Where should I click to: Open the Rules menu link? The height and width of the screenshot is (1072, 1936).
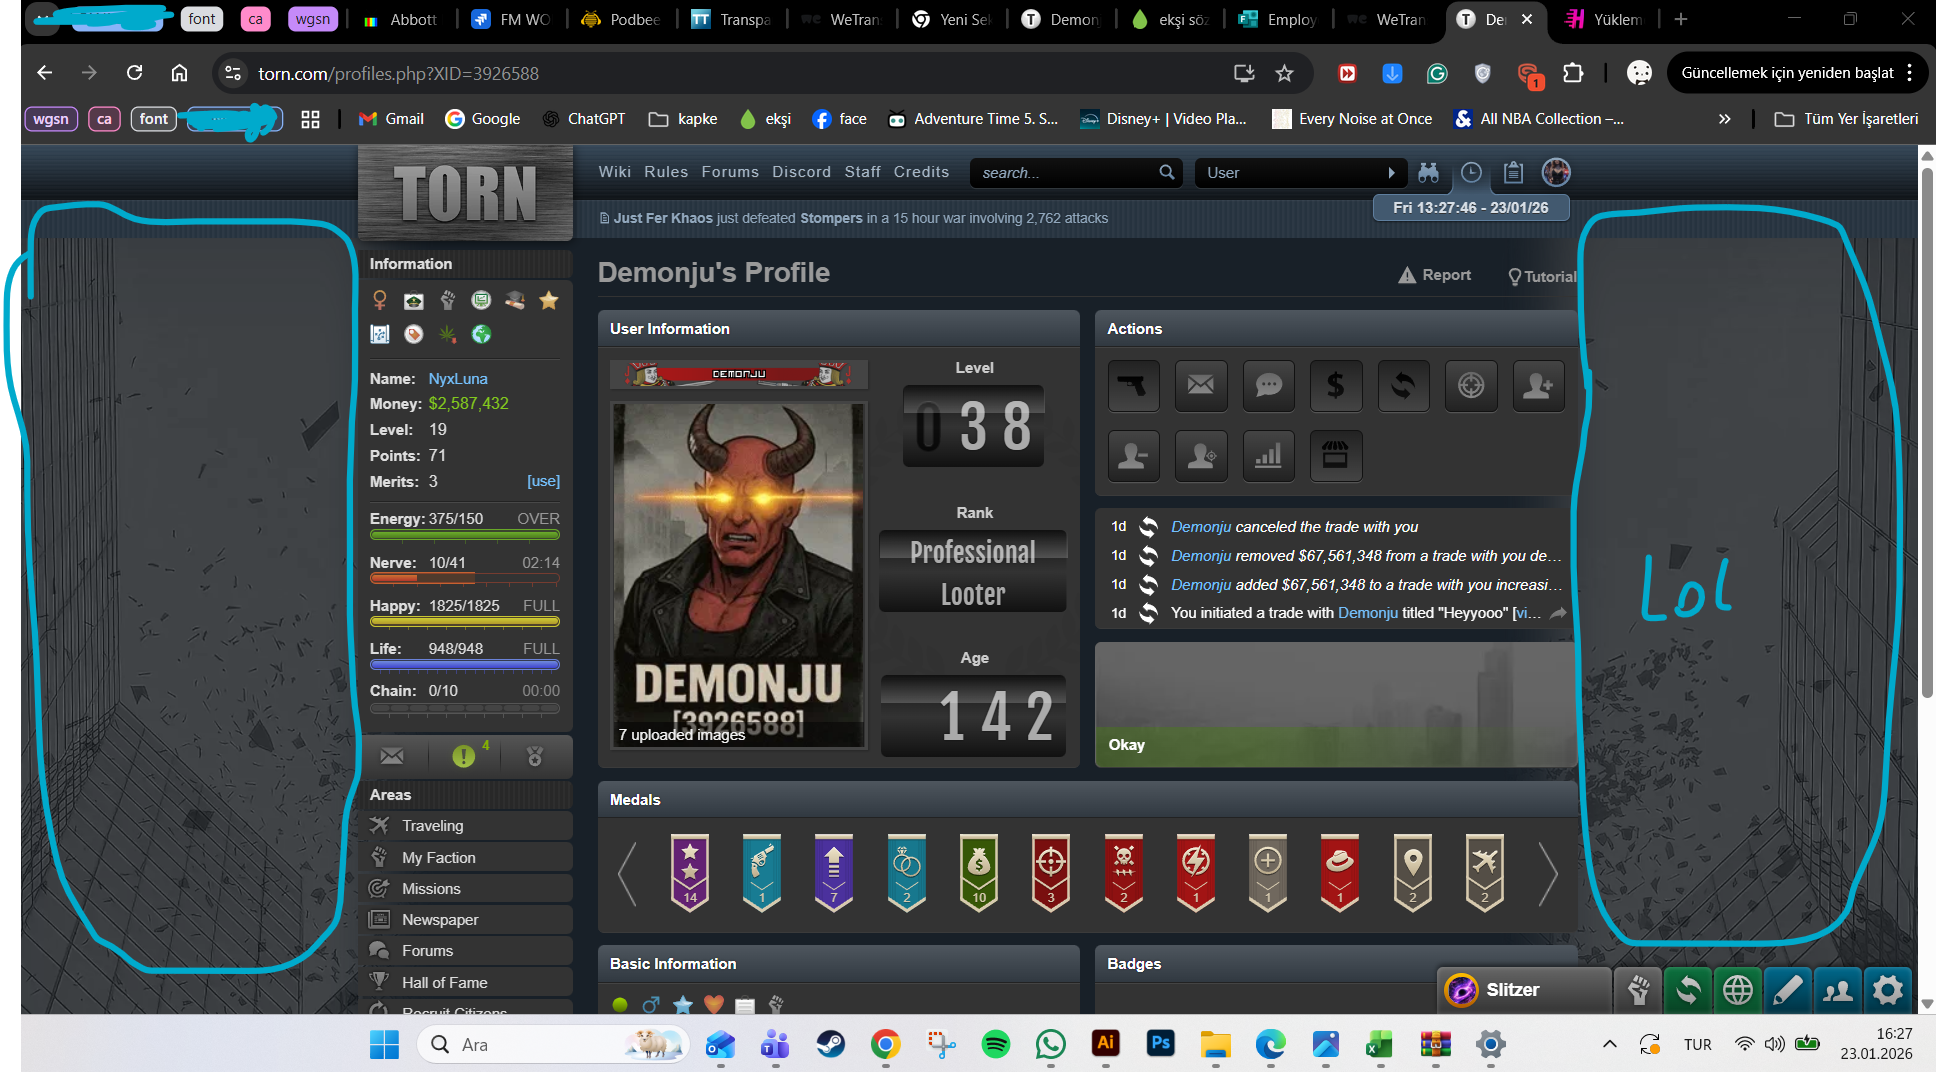tap(666, 172)
